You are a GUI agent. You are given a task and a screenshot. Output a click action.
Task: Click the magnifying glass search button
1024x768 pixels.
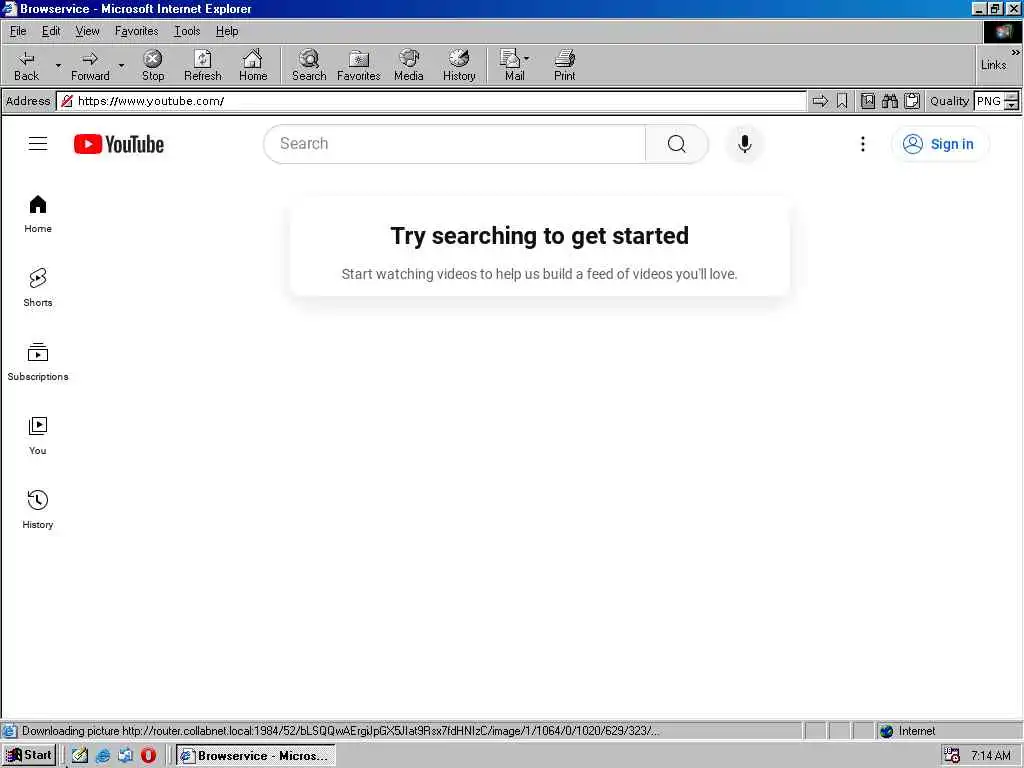pos(677,144)
